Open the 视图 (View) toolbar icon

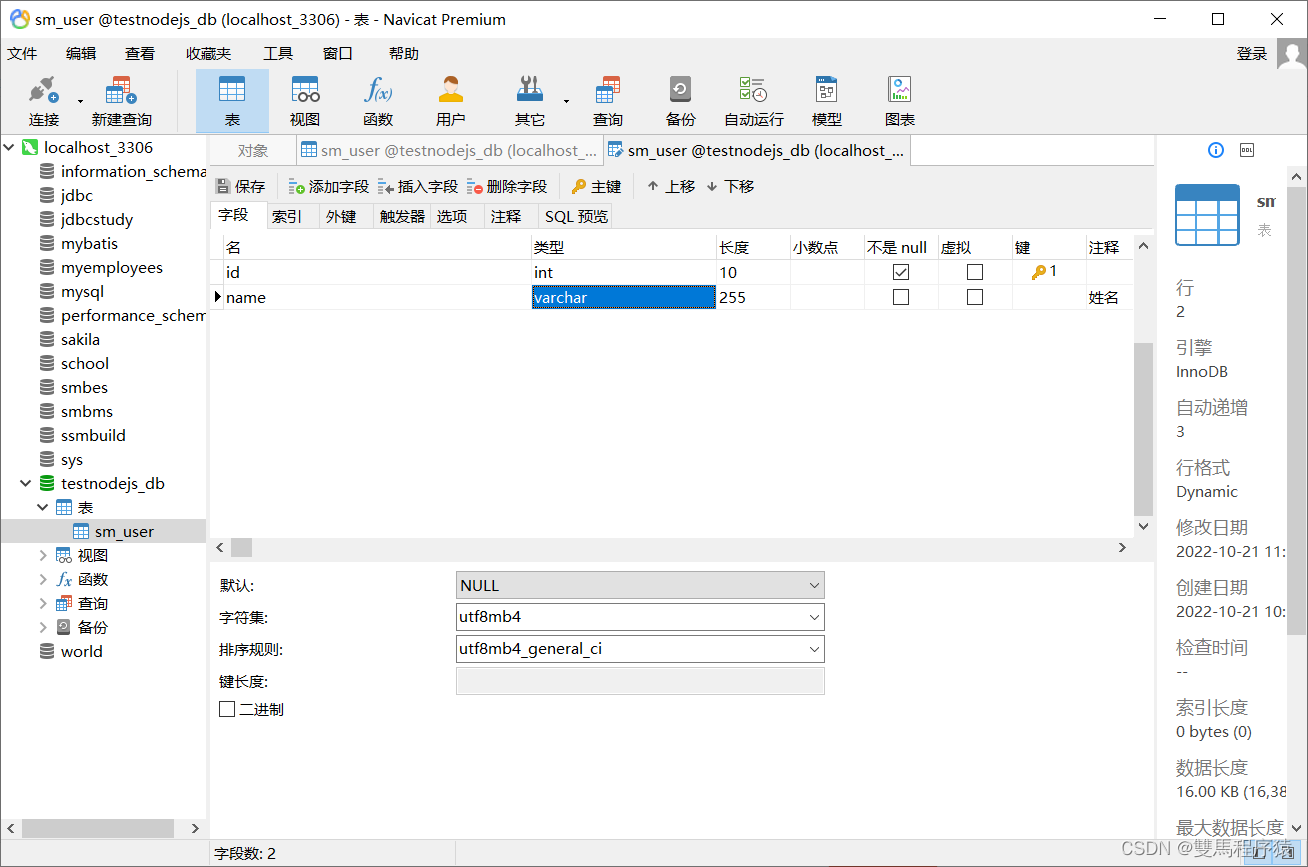(305, 101)
